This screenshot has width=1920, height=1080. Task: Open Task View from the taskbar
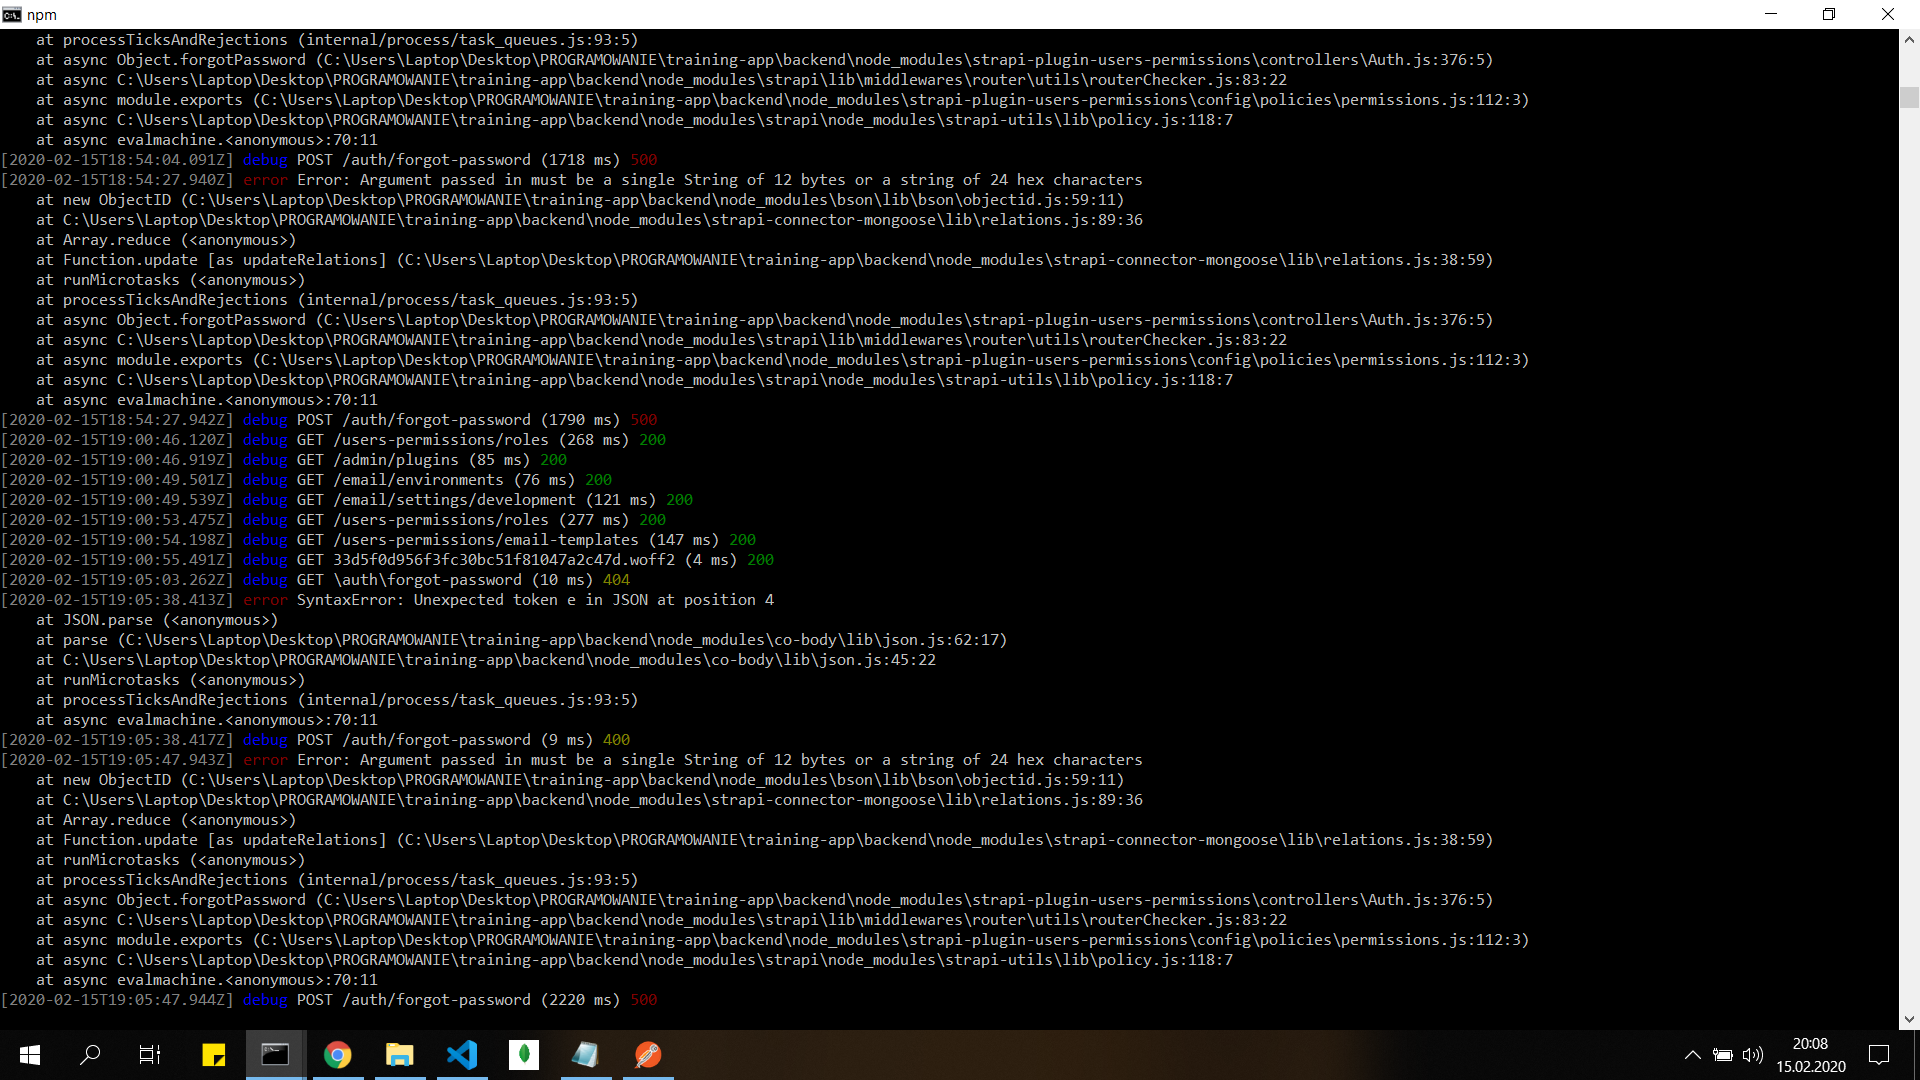[150, 1055]
